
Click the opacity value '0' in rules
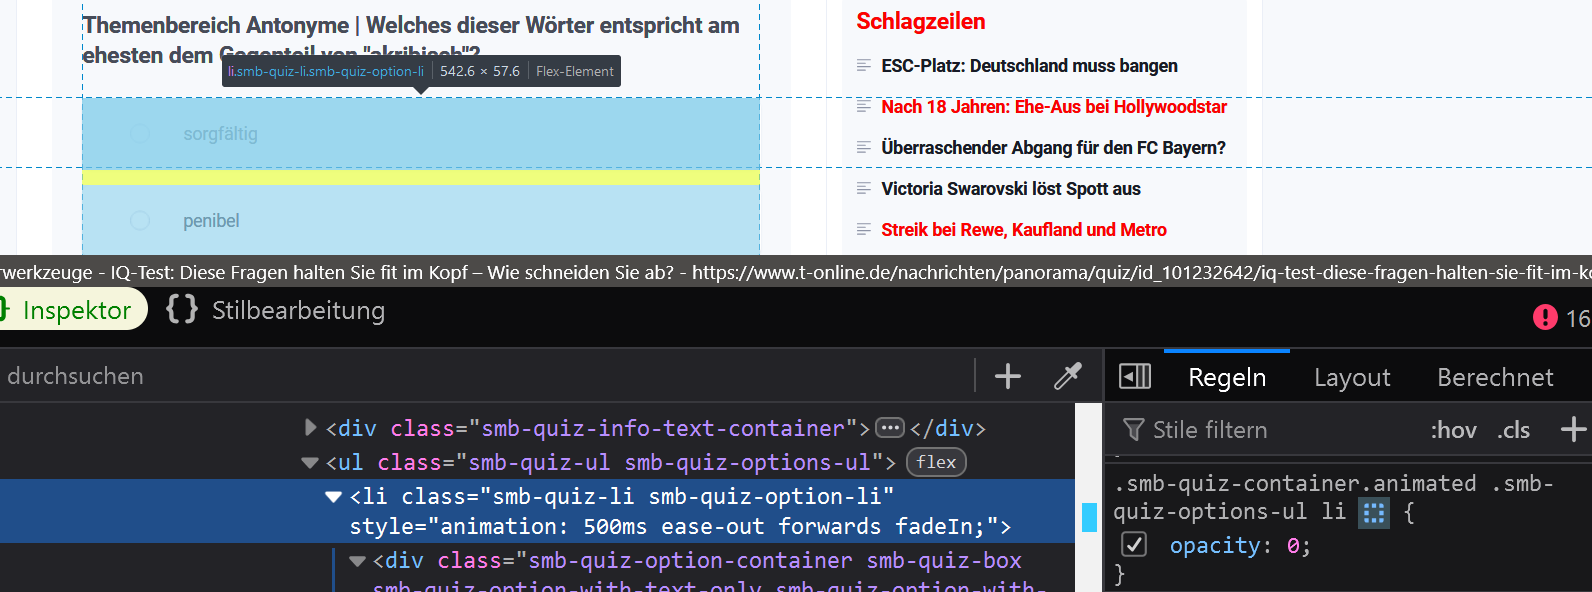point(1292,546)
